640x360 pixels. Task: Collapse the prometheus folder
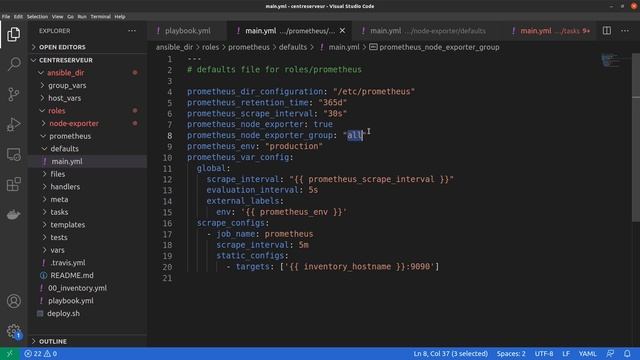click(70, 136)
